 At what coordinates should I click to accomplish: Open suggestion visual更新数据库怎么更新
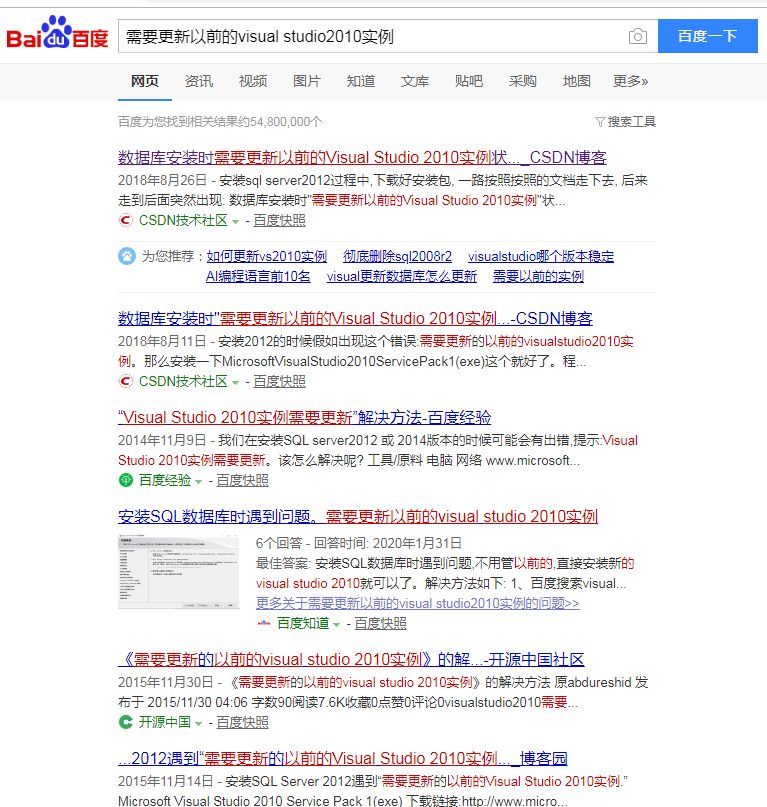click(402, 276)
